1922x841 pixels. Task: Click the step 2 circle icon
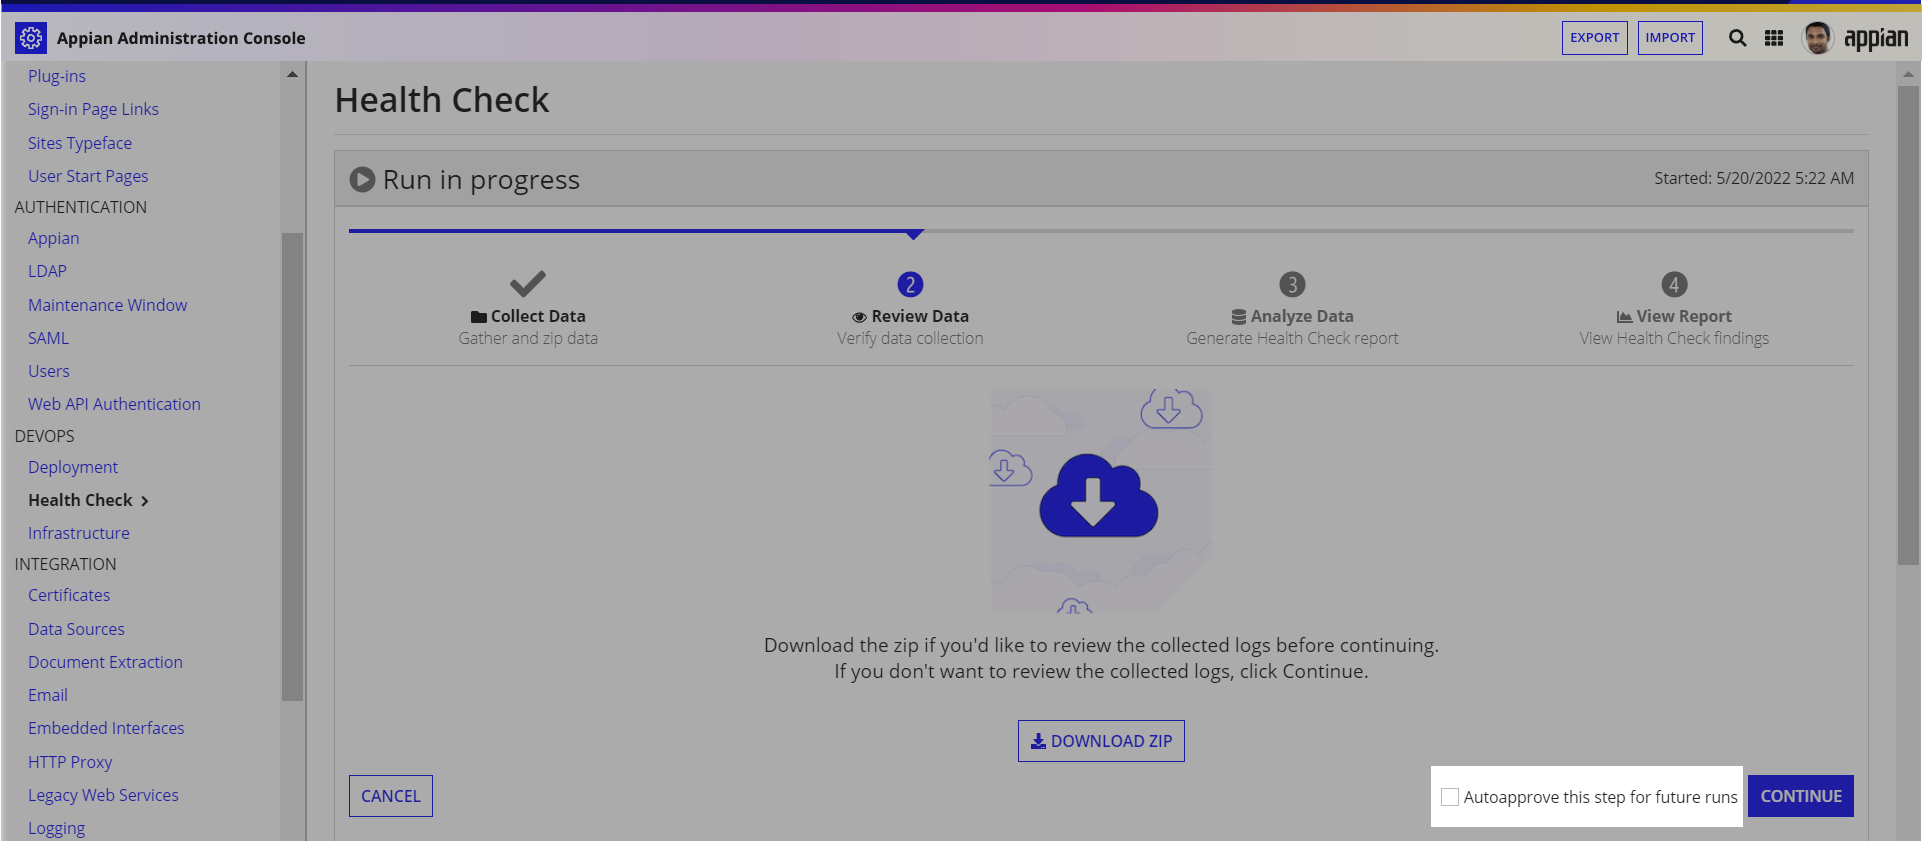910,285
